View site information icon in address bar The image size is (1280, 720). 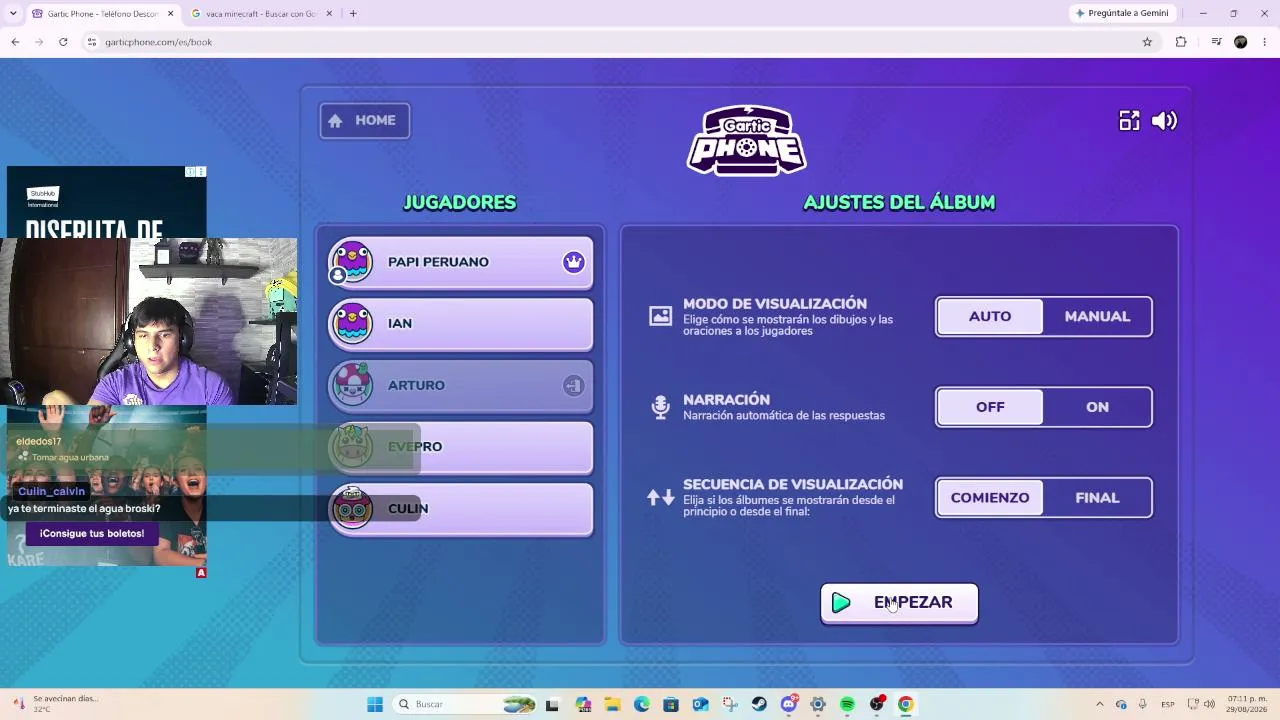coord(91,42)
